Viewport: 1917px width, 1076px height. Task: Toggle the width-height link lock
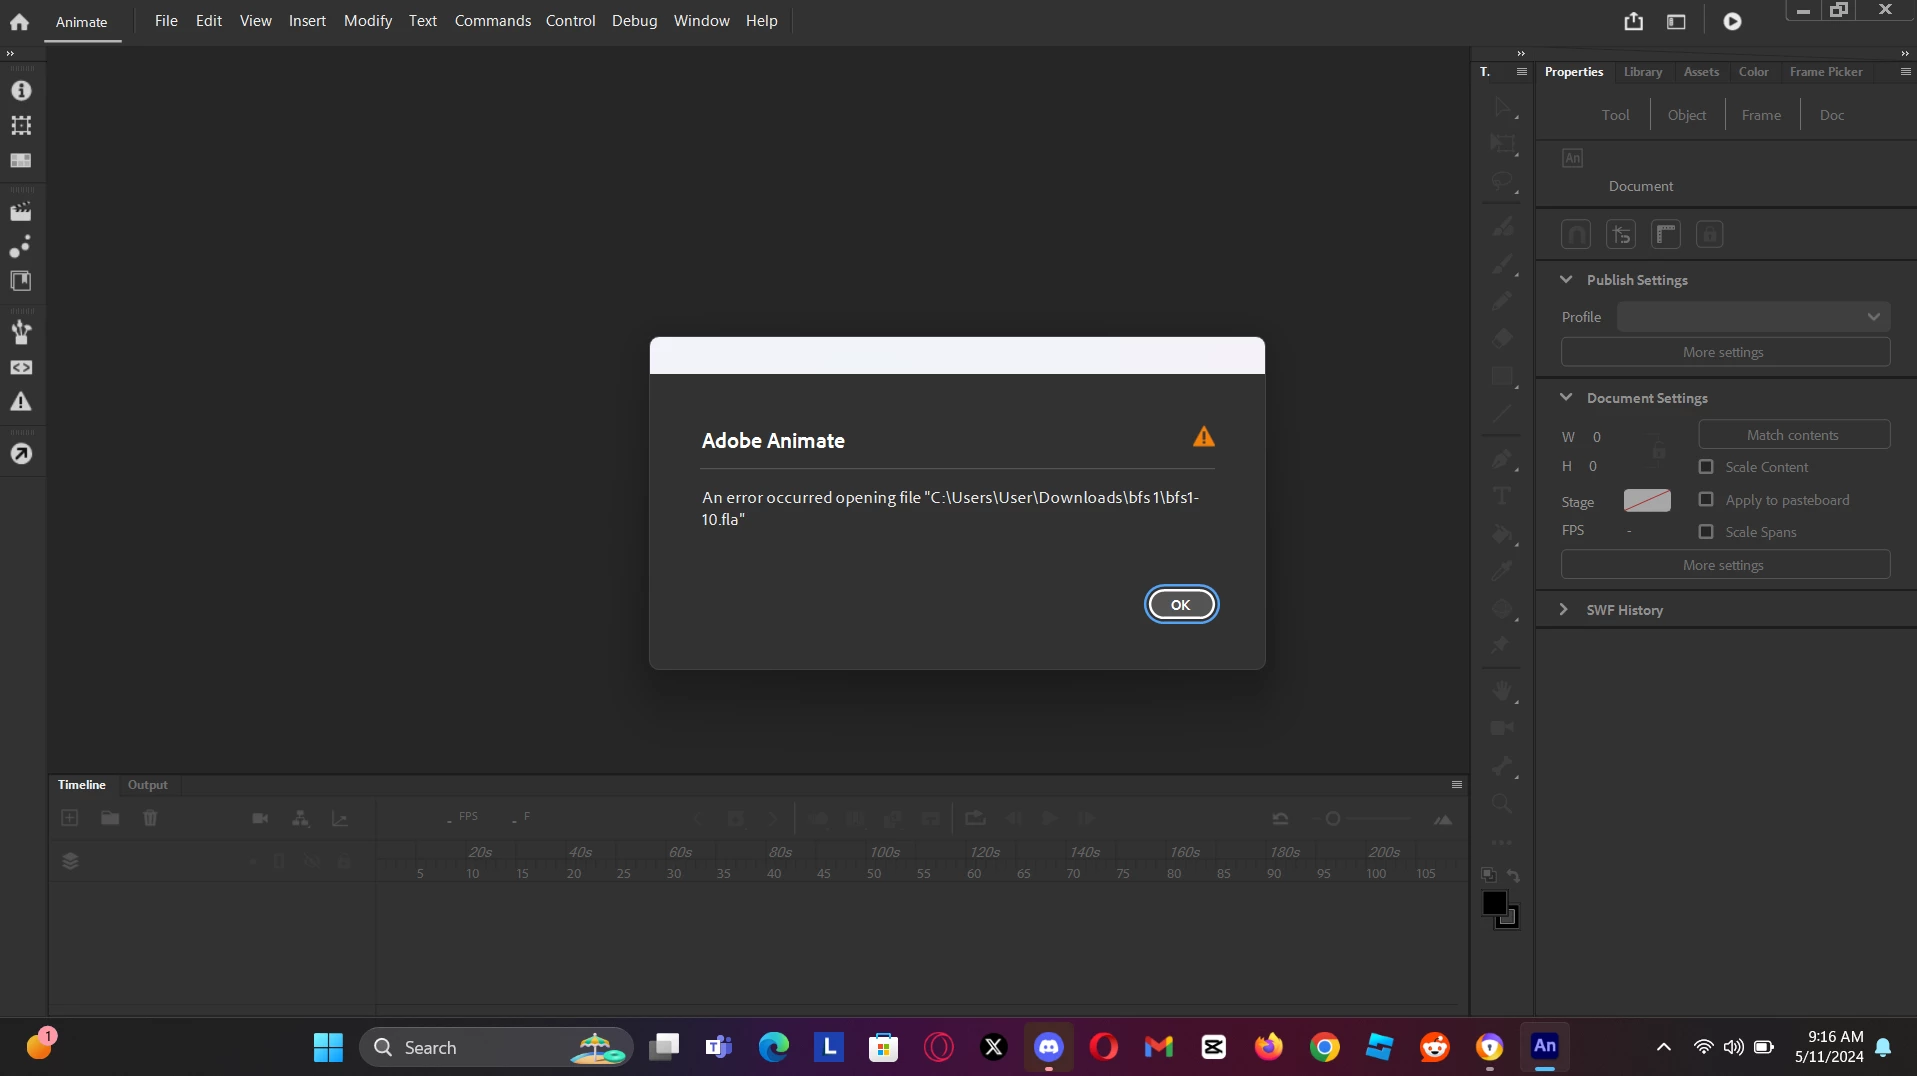(1658, 450)
